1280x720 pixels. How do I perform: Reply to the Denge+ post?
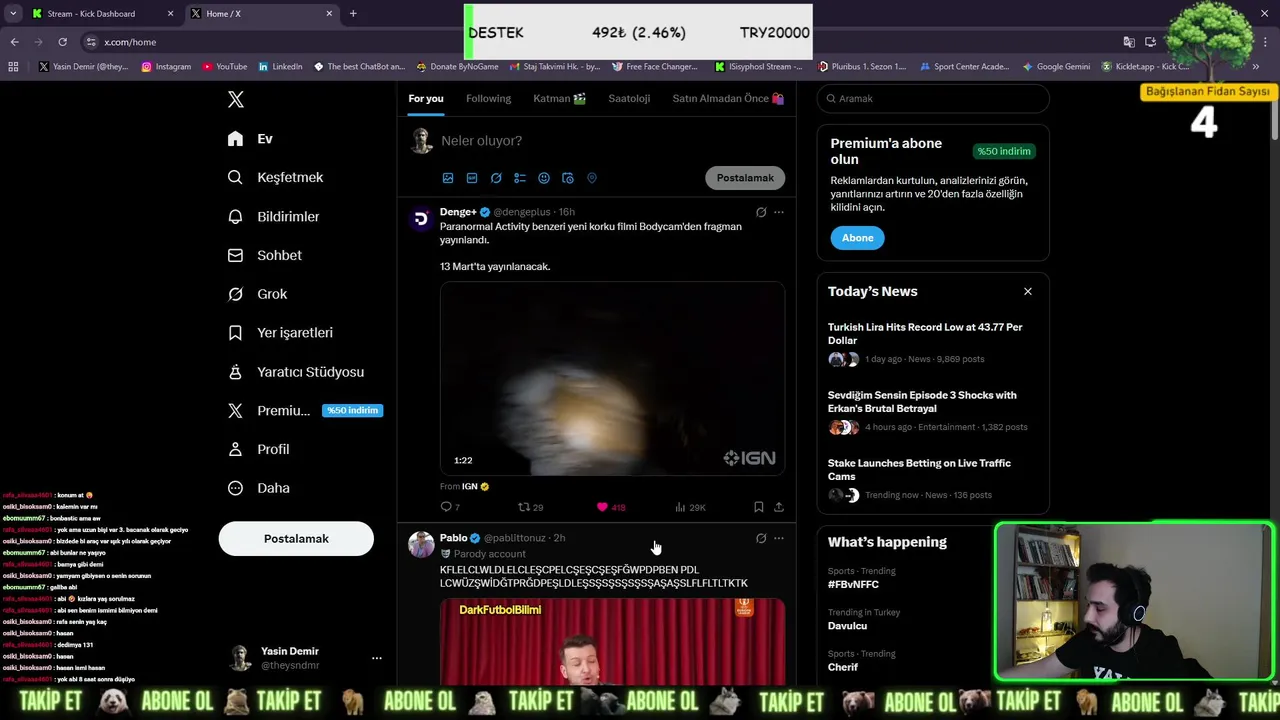coord(450,507)
